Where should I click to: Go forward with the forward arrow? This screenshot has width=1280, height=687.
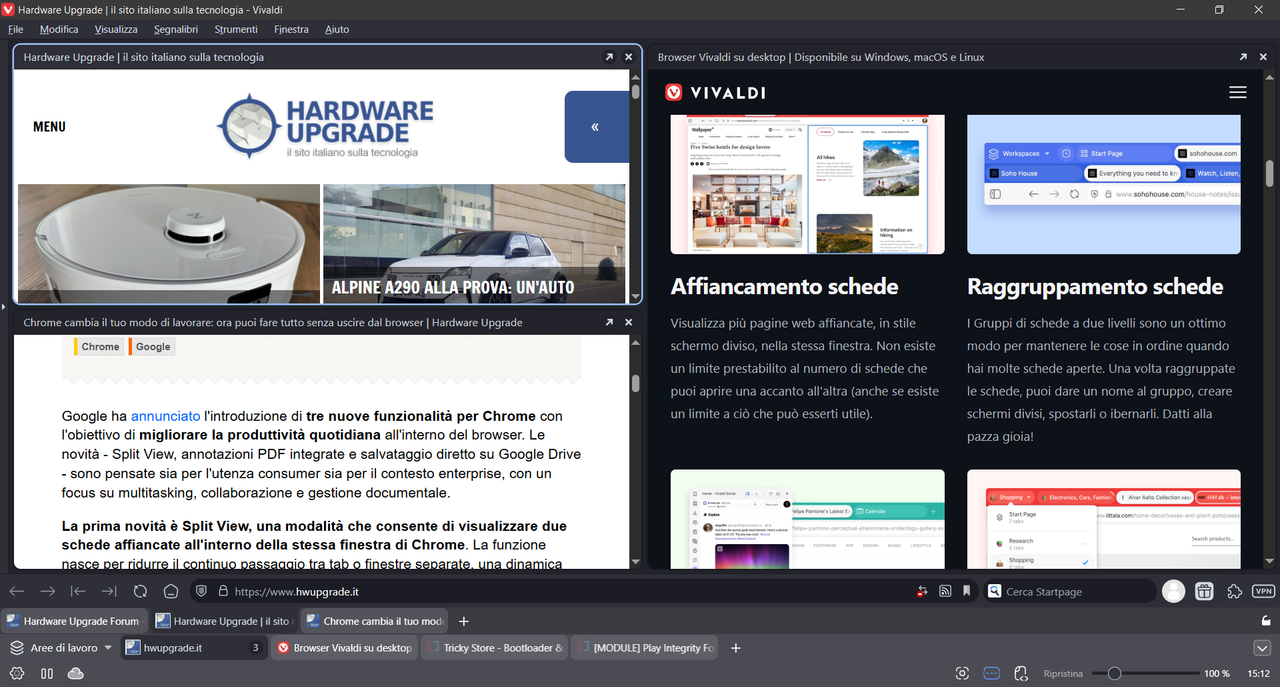click(48, 591)
